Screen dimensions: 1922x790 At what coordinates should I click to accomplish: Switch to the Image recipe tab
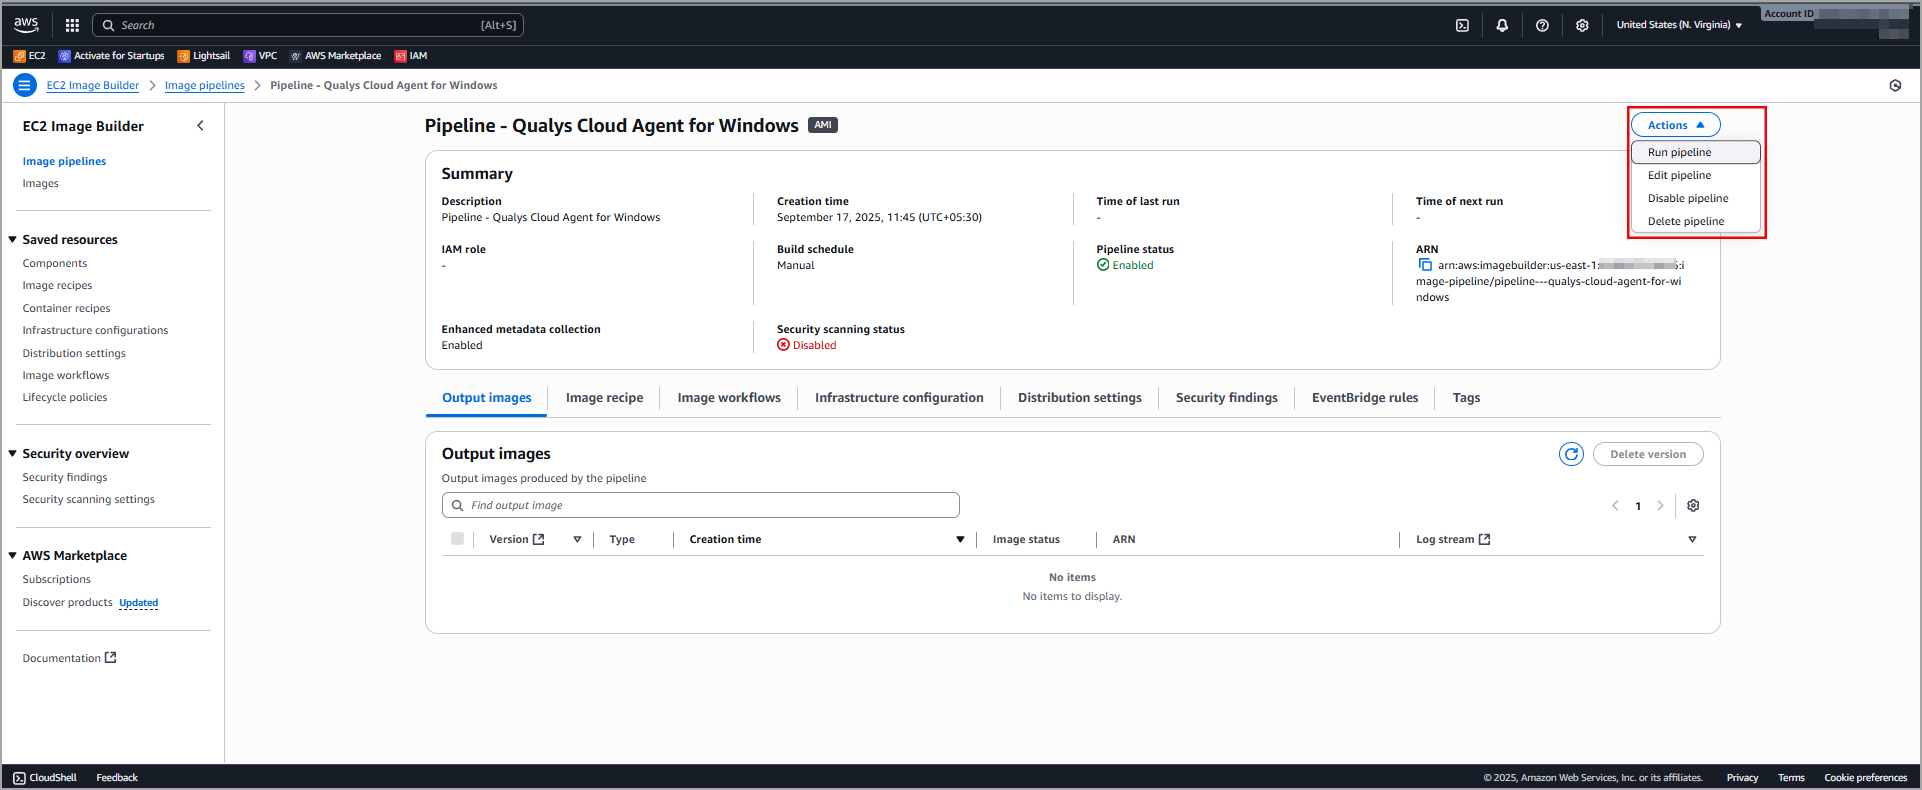(604, 398)
